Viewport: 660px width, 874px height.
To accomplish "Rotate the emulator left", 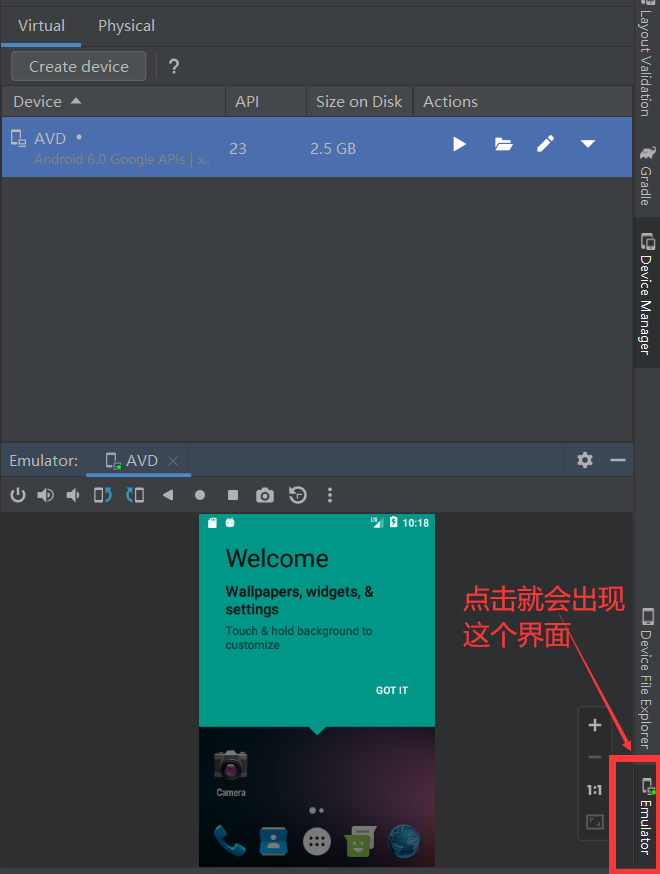I will pos(103,494).
